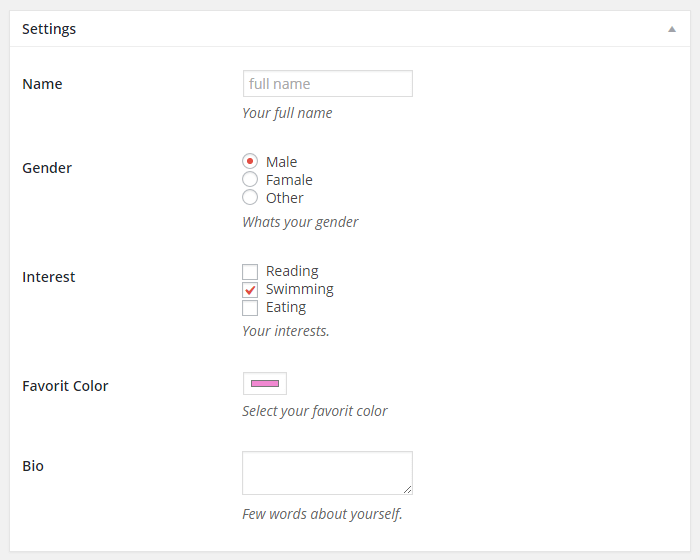Click the Other gender label text
Image resolution: width=700 pixels, height=560 pixels.
click(285, 198)
